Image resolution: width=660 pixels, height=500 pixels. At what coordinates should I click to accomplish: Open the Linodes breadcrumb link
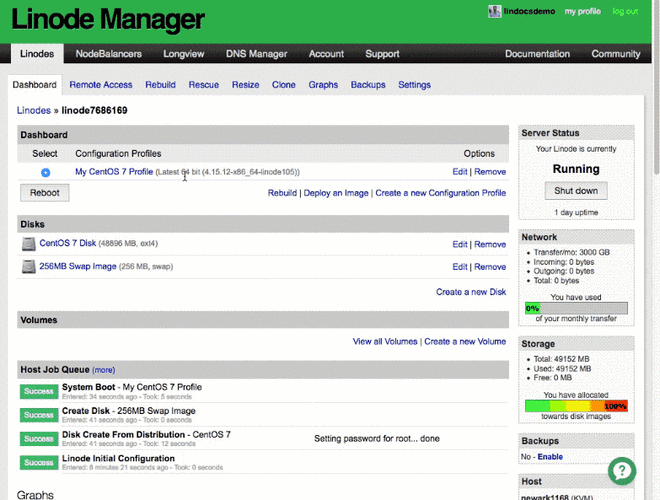(x=35, y=110)
